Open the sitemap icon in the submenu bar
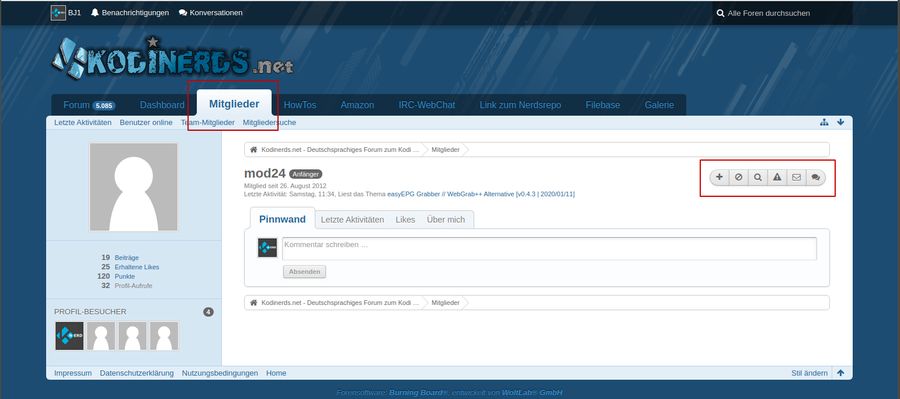Viewport: 900px width, 399px height. 824,122
